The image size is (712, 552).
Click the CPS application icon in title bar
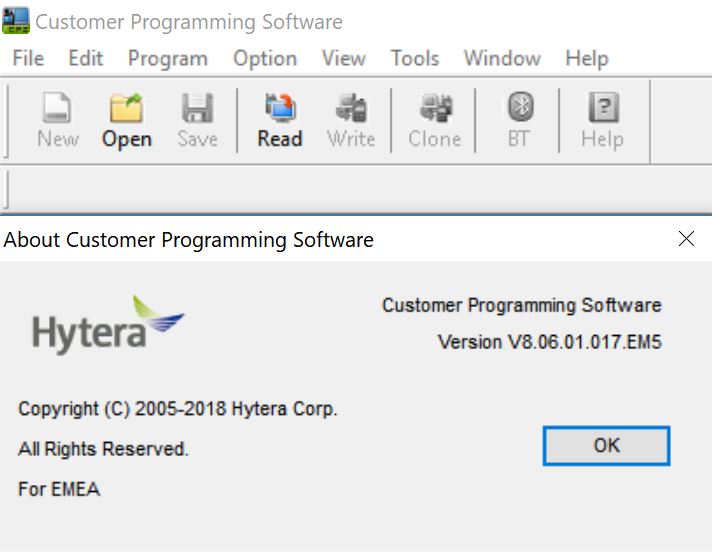(16, 20)
